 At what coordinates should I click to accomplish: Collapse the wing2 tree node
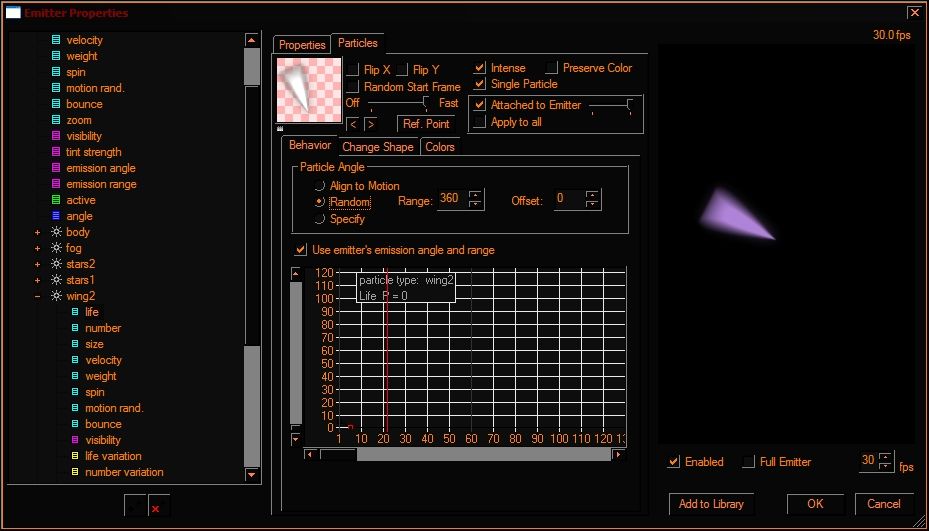coord(37,296)
